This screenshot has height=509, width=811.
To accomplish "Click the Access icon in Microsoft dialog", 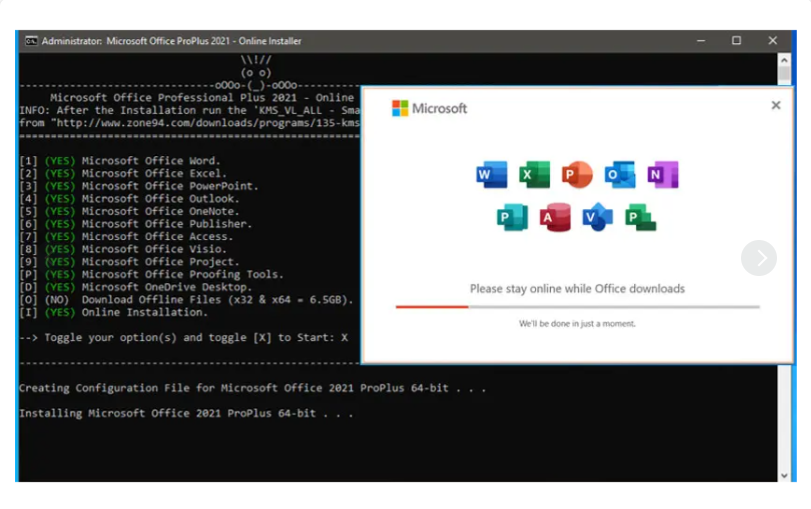I will pos(555,217).
